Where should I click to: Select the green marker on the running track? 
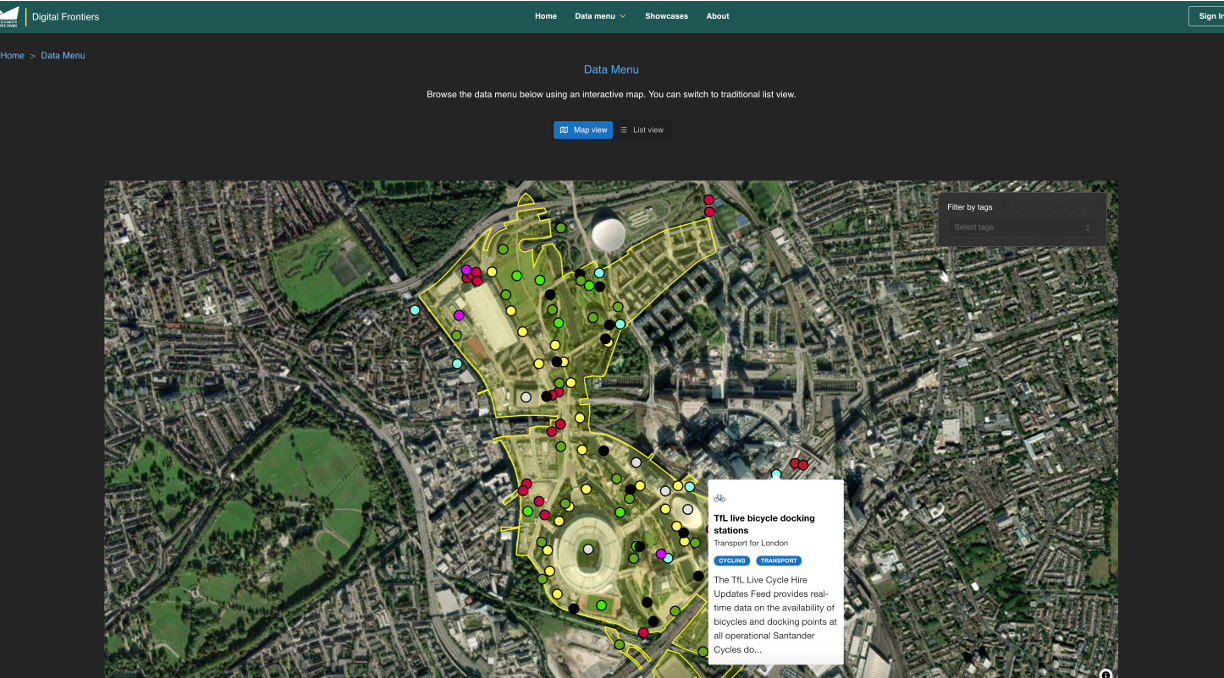[x=601, y=605]
